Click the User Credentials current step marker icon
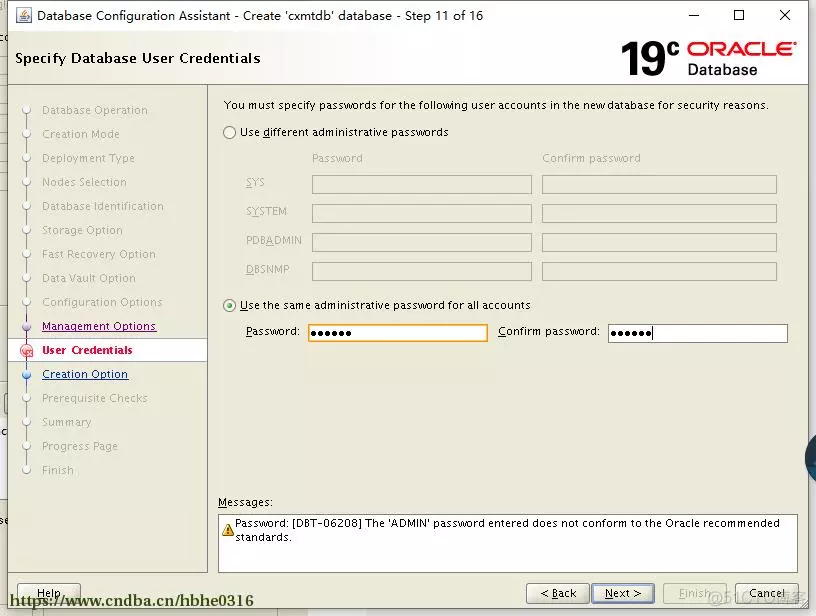The height and width of the screenshot is (616, 816). pos(27,351)
